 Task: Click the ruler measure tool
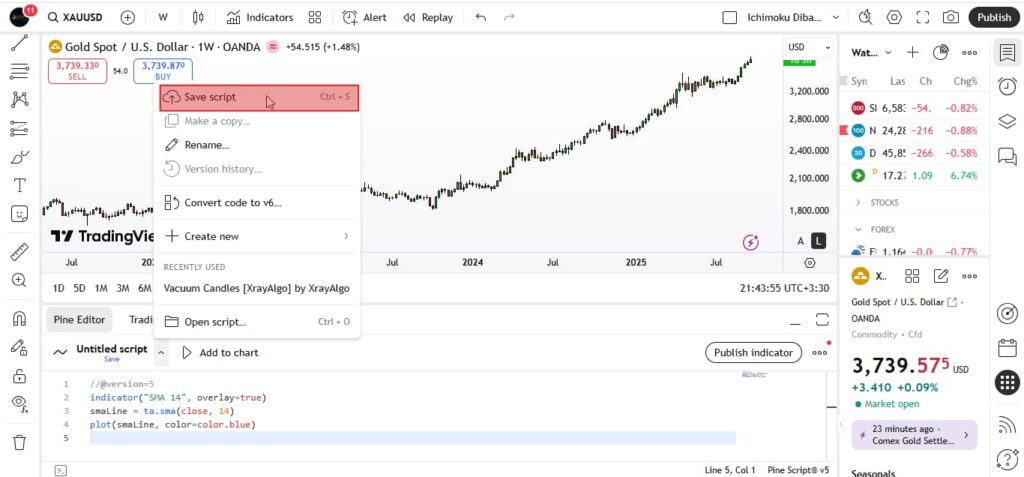point(19,252)
